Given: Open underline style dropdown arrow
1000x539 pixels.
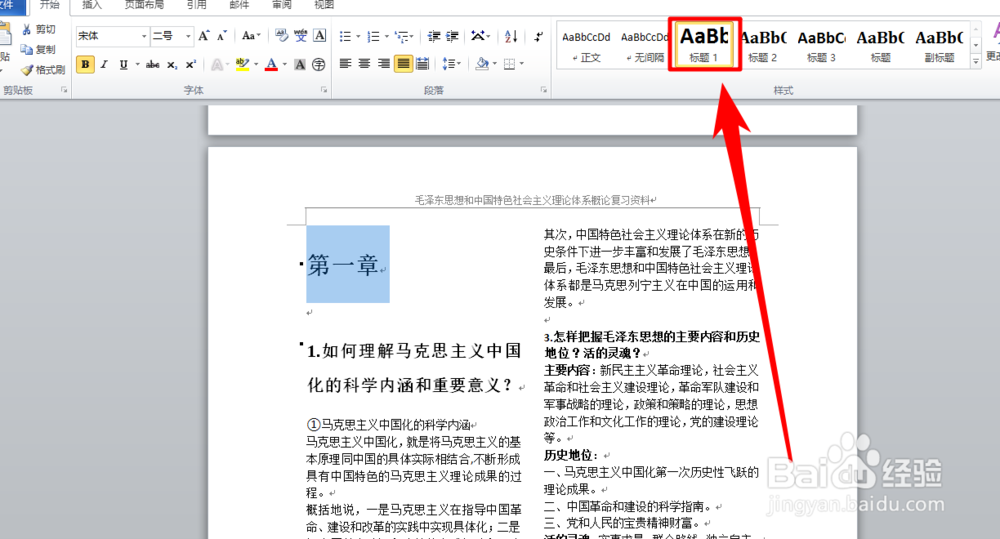Looking at the screenshot, I should (137, 64).
